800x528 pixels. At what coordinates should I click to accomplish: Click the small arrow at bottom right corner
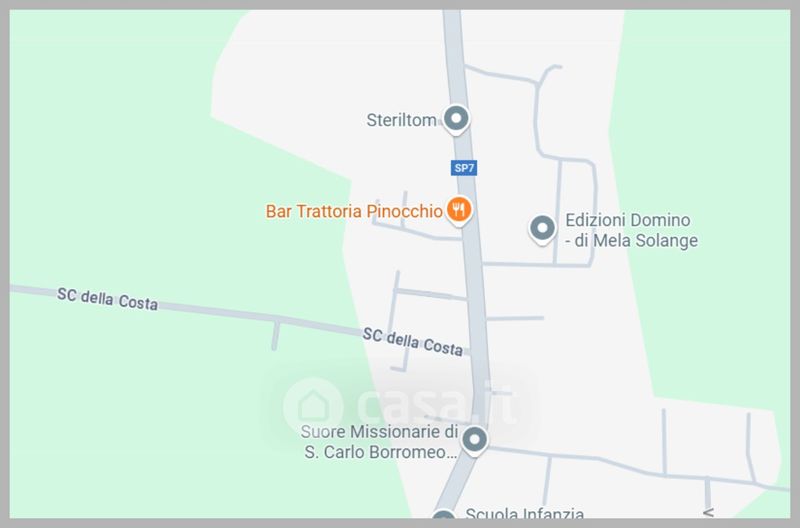click(708, 512)
